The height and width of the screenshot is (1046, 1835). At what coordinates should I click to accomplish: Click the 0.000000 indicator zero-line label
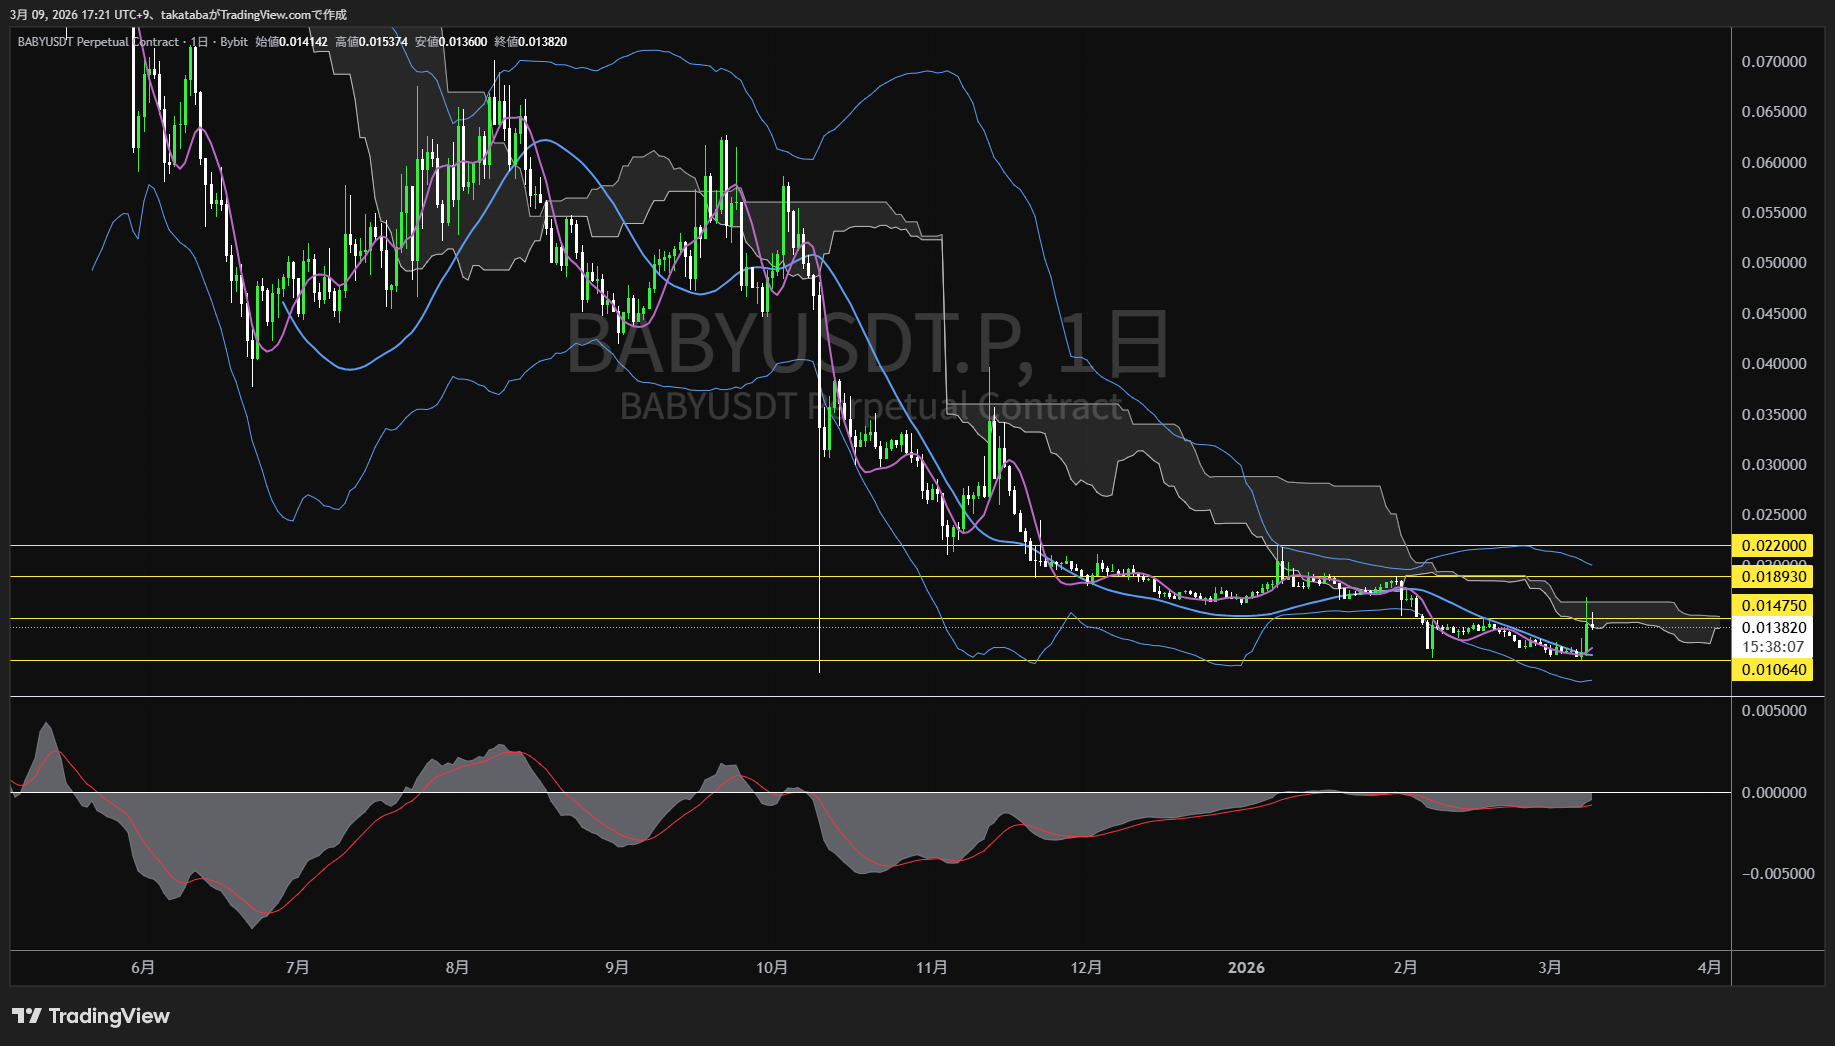(x=1773, y=793)
